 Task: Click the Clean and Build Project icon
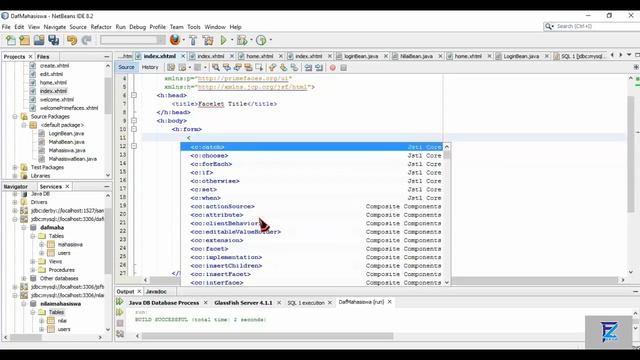208,40
